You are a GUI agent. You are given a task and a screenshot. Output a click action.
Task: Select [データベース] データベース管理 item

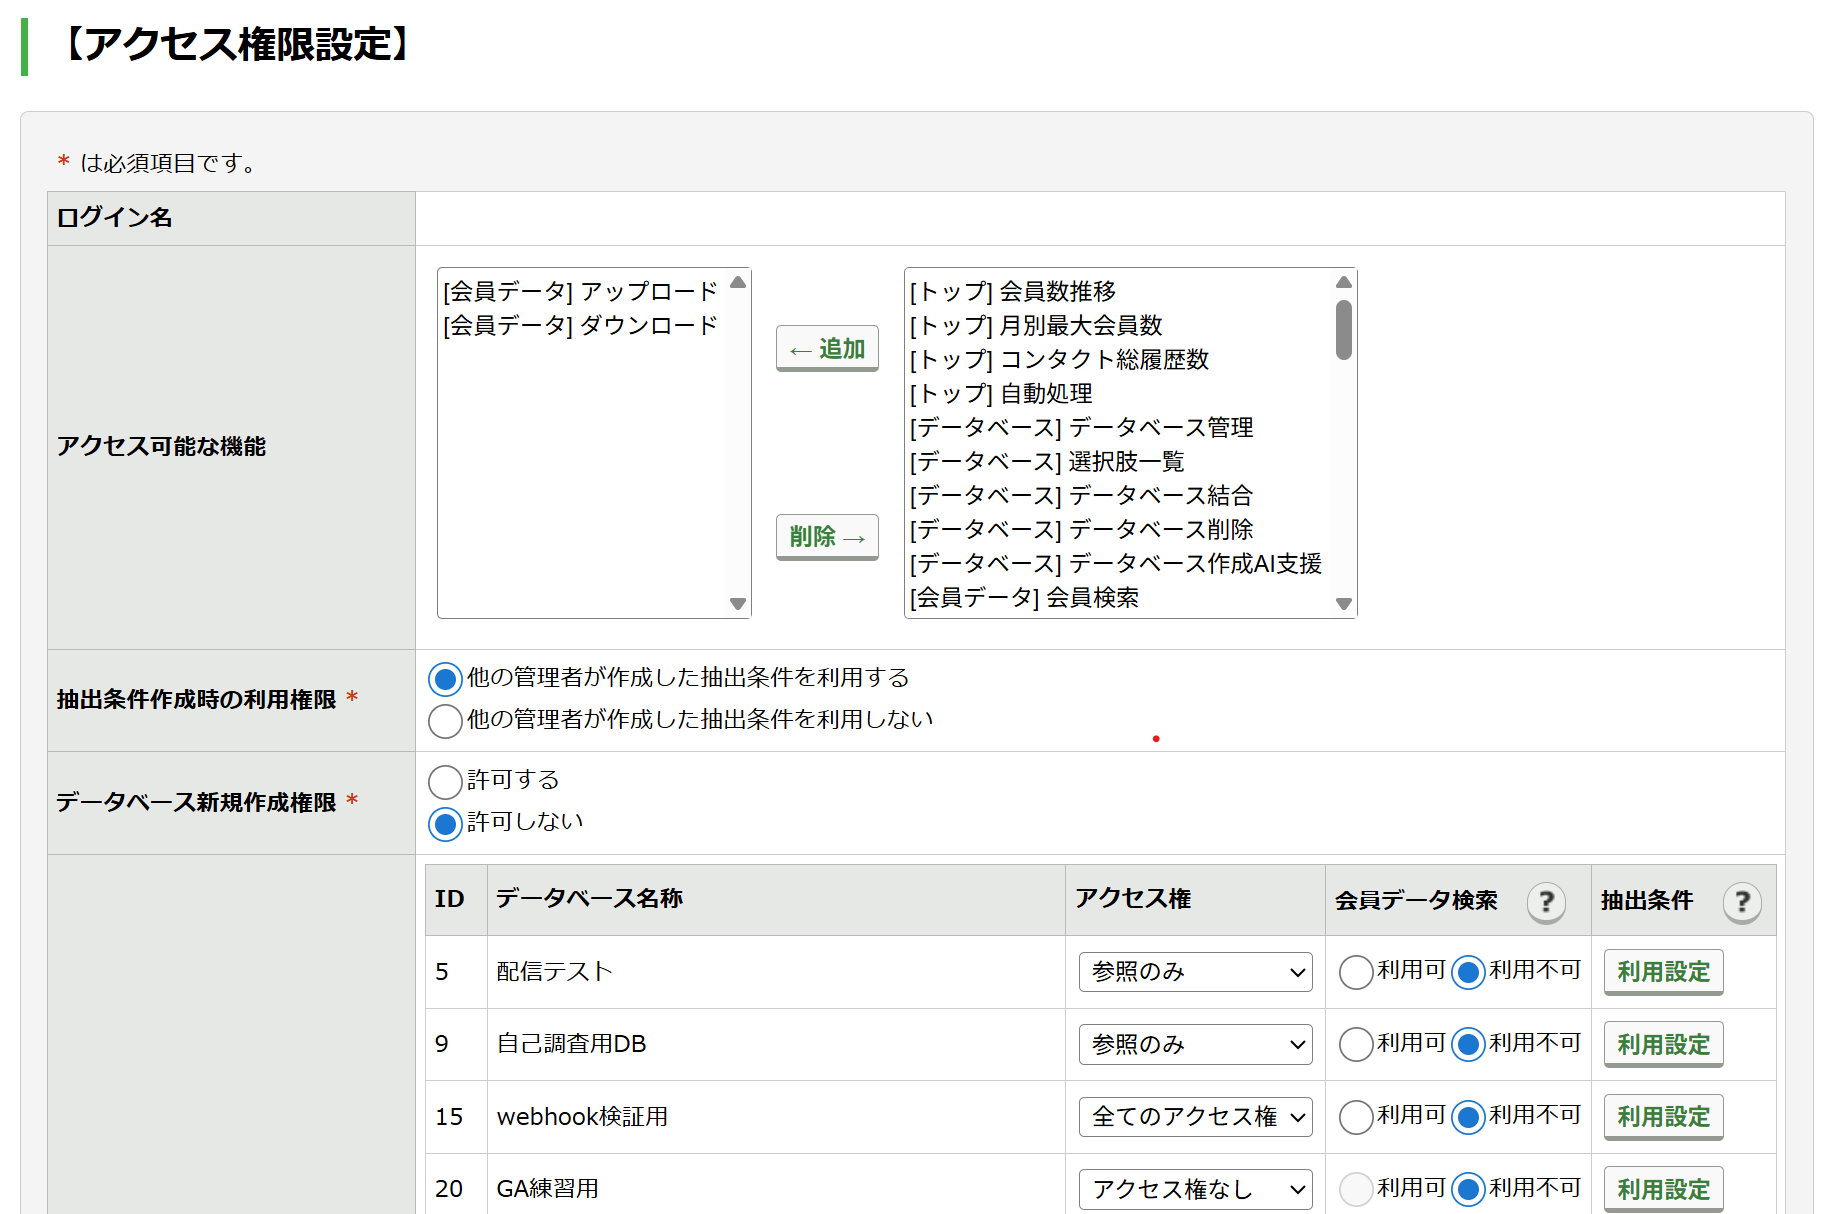click(x=1119, y=427)
